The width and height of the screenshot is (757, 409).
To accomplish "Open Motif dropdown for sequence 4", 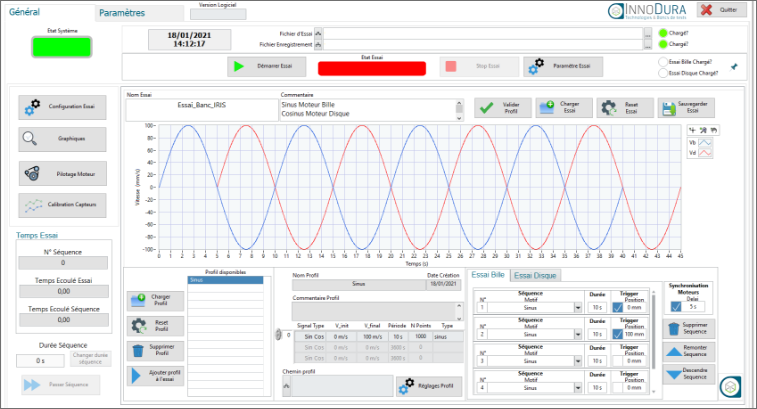I will coord(578,388).
